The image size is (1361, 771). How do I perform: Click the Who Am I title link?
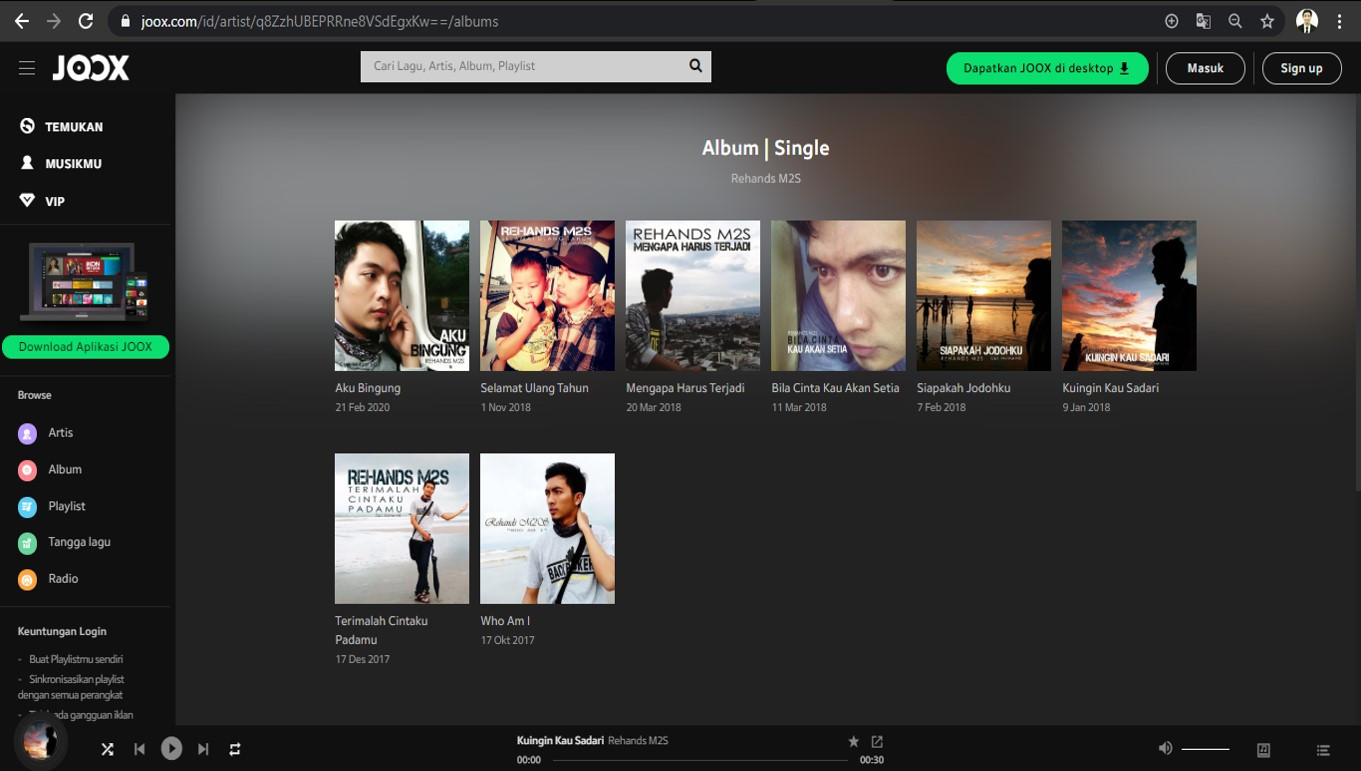(505, 621)
